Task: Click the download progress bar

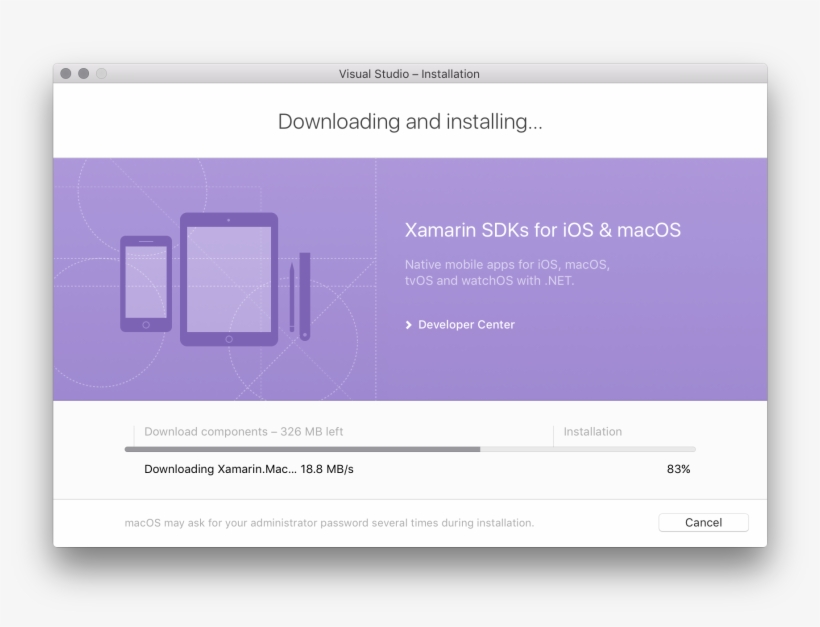Action: coord(410,449)
